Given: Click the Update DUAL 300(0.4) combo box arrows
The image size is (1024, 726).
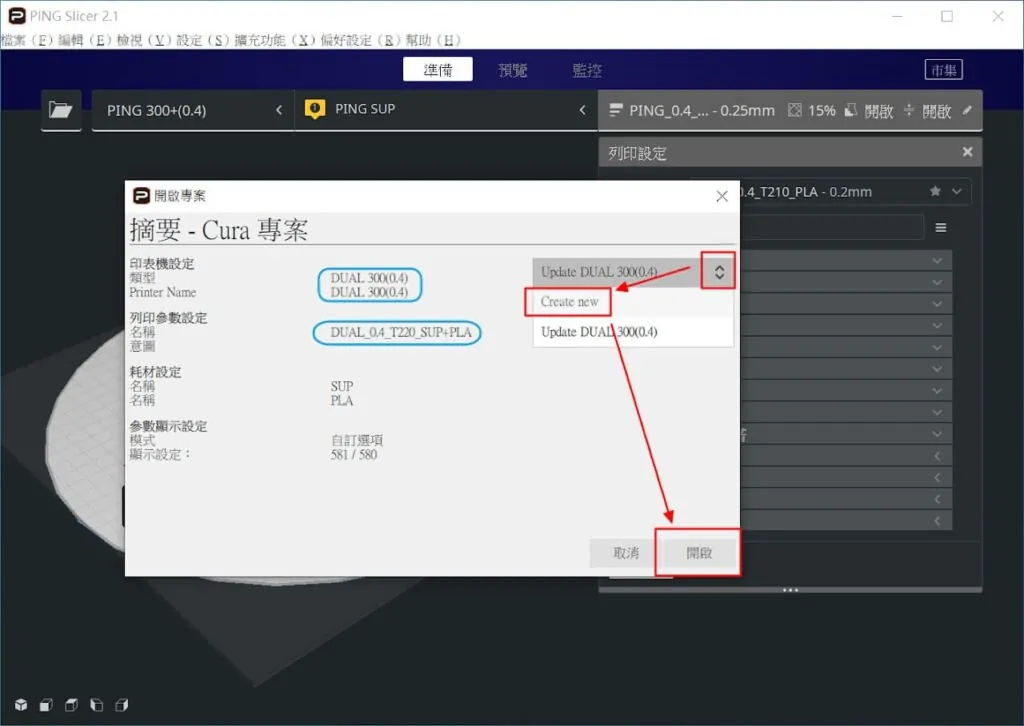Looking at the screenshot, I should coord(718,272).
